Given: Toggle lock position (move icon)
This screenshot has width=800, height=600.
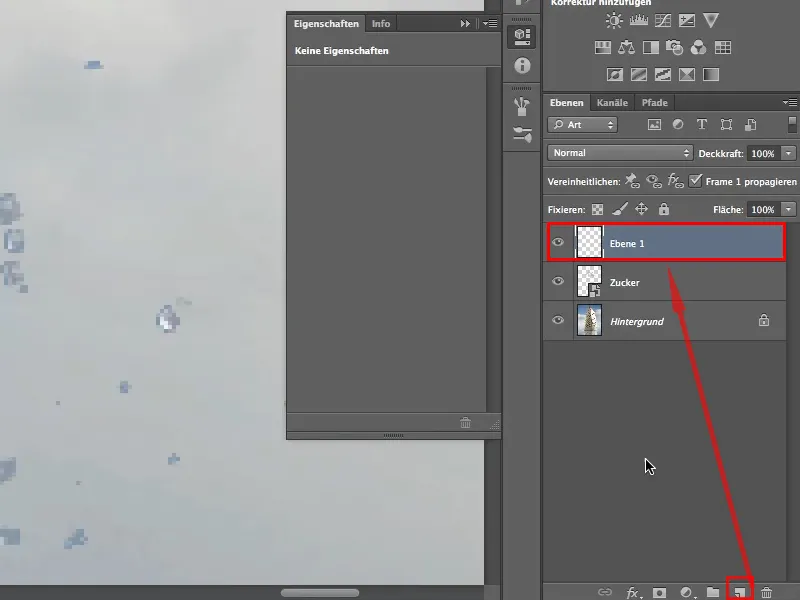Looking at the screenshot, I should 641,209.
